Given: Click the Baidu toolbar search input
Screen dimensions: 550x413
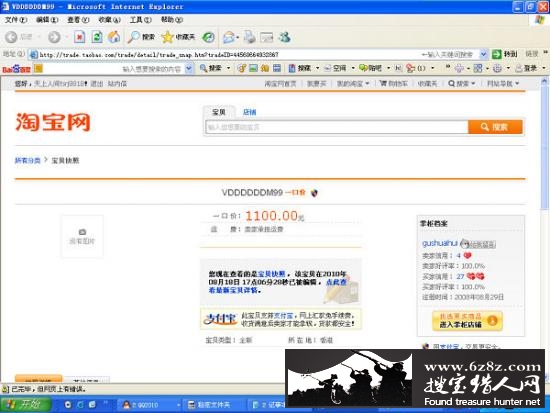Looking at the screenshot, I should [x=114, y=68].
